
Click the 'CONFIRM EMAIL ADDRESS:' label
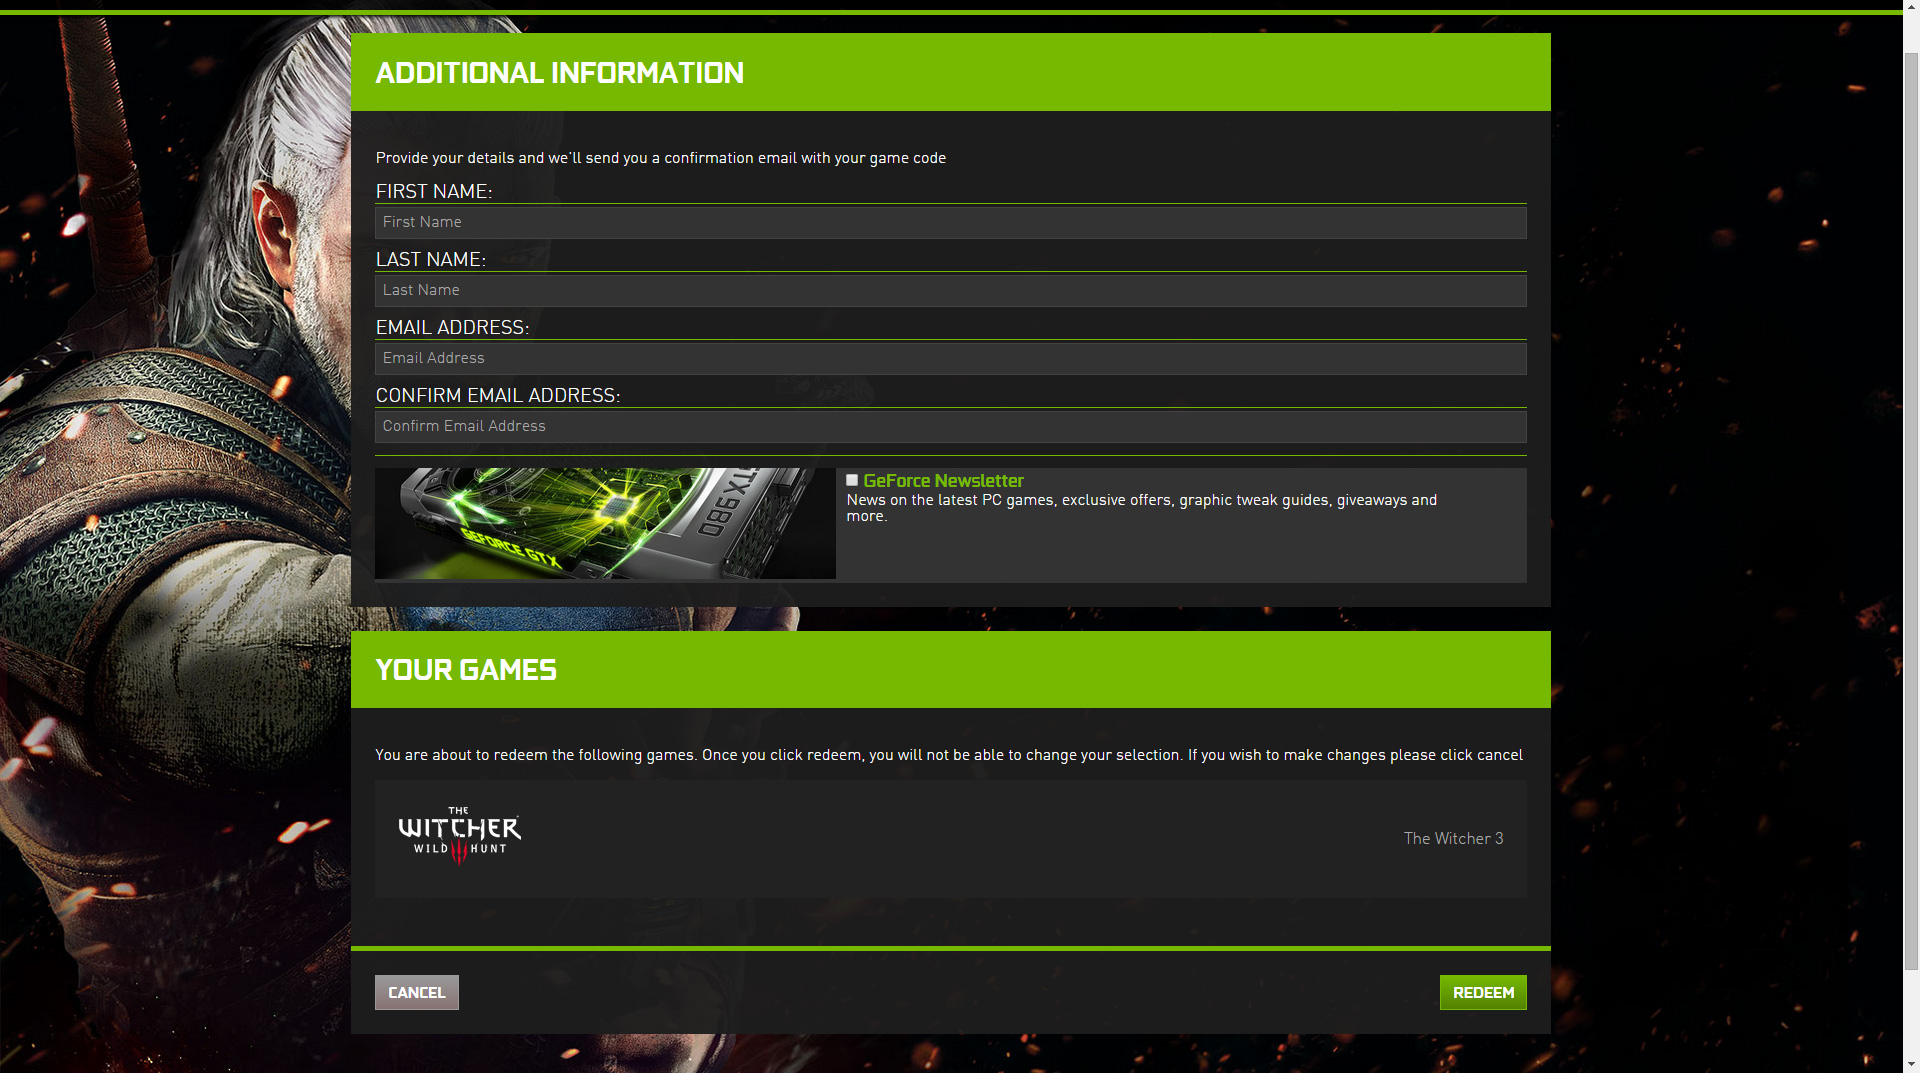pyautogui.click(x=498, y=395)
